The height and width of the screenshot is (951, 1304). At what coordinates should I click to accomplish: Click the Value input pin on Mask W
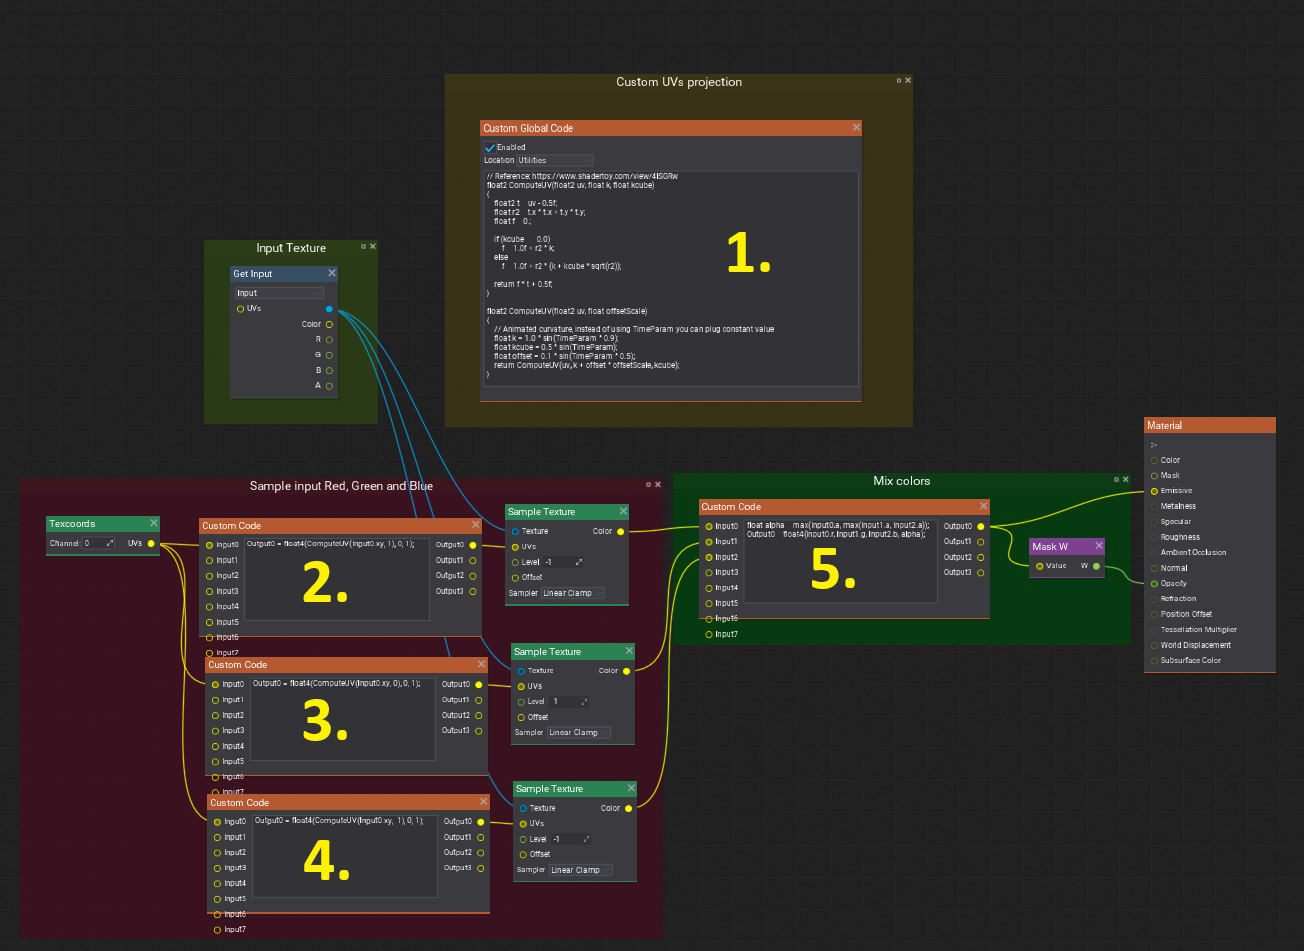coord(1039,566)
